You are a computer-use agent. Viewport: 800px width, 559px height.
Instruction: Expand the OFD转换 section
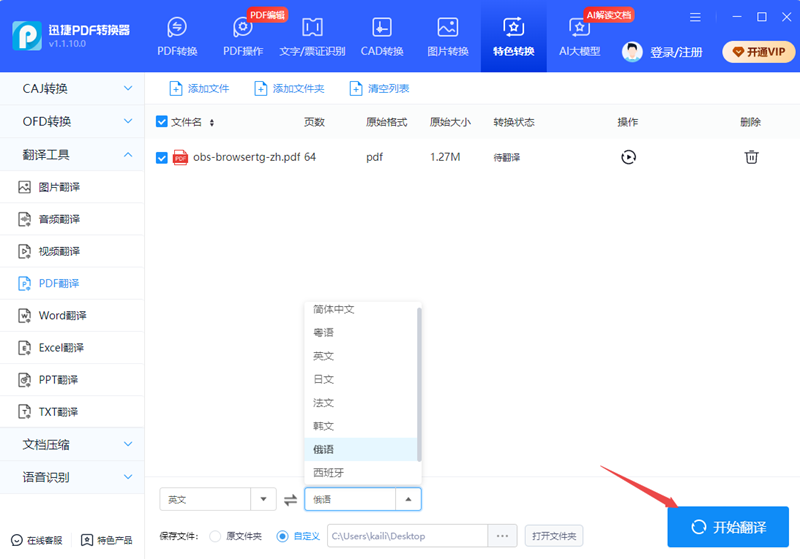pos(72,121)
